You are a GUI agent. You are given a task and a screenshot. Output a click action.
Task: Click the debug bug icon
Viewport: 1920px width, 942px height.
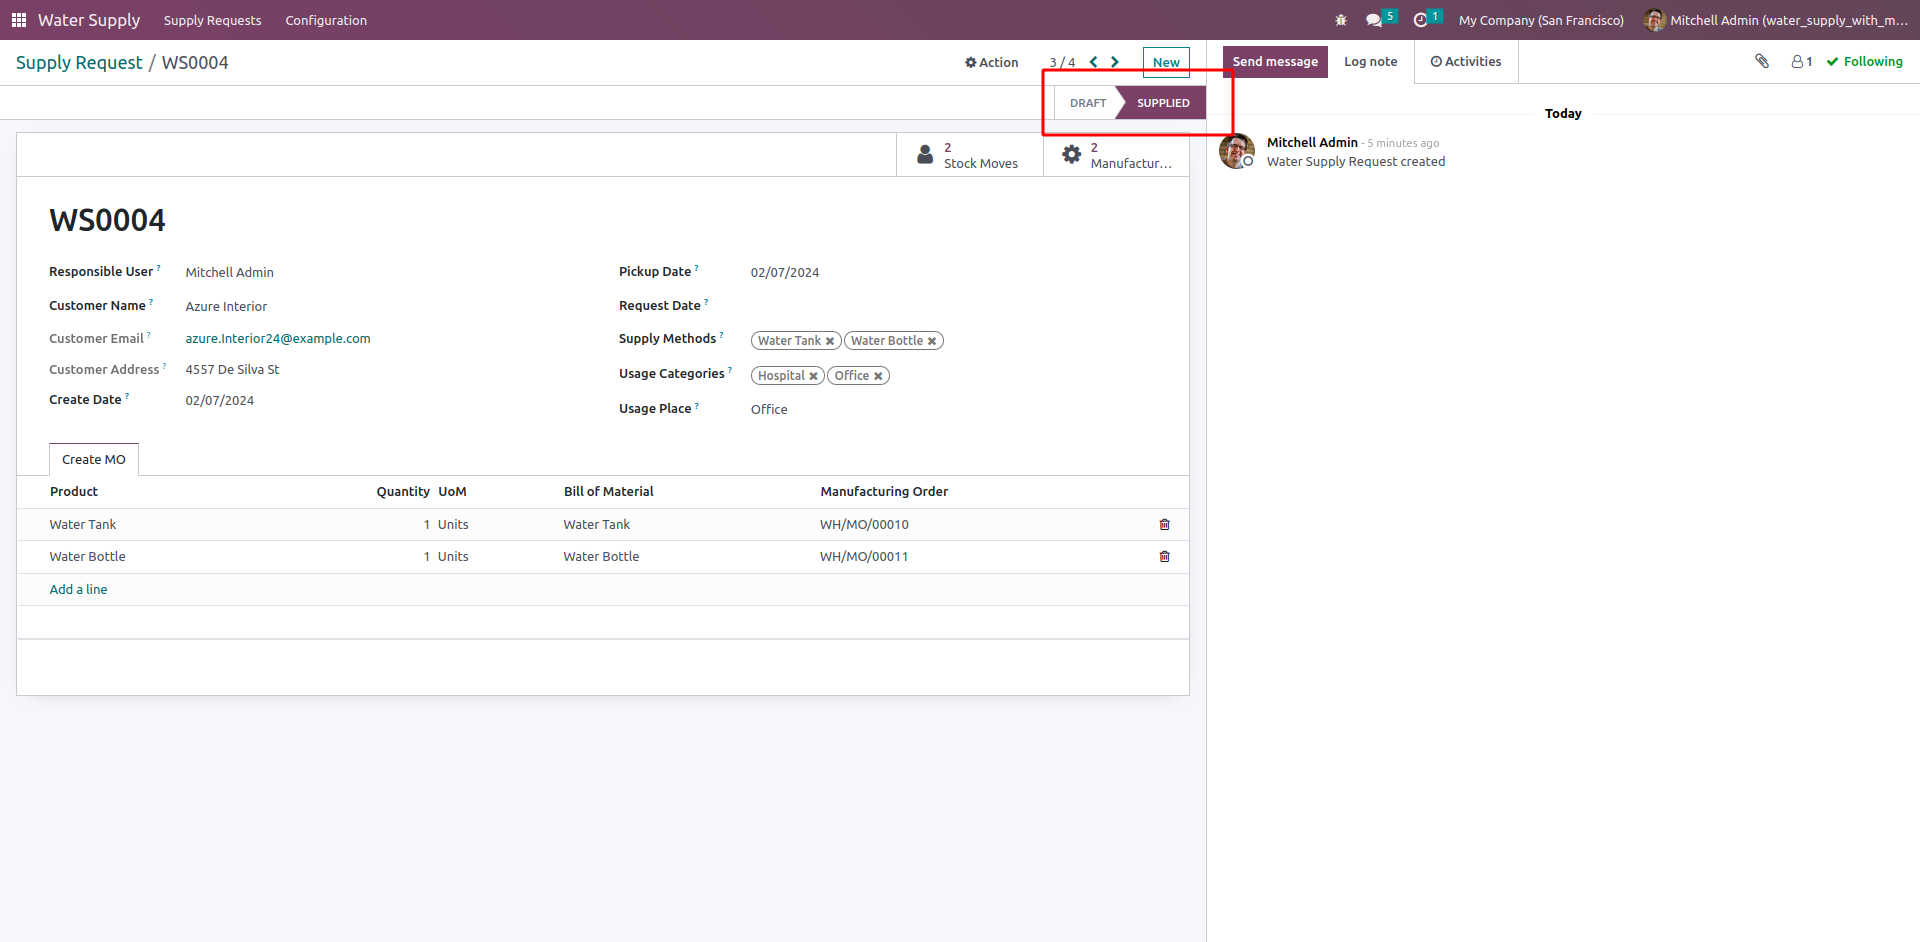coord(1341,20)
